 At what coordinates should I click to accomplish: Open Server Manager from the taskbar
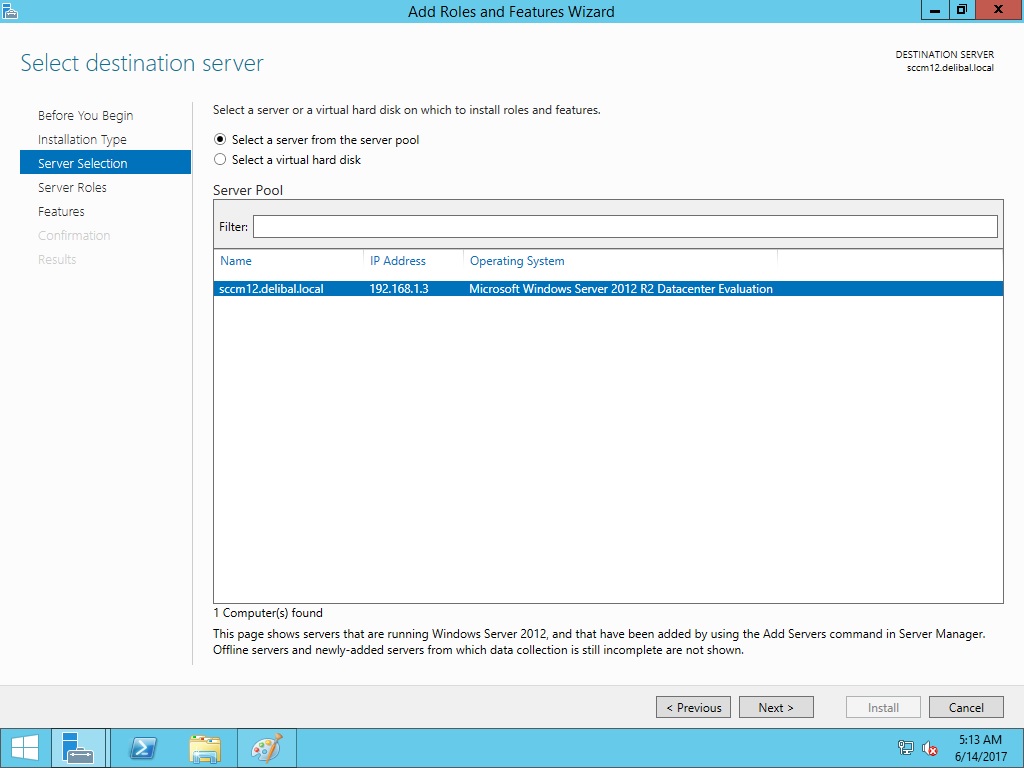76,748
